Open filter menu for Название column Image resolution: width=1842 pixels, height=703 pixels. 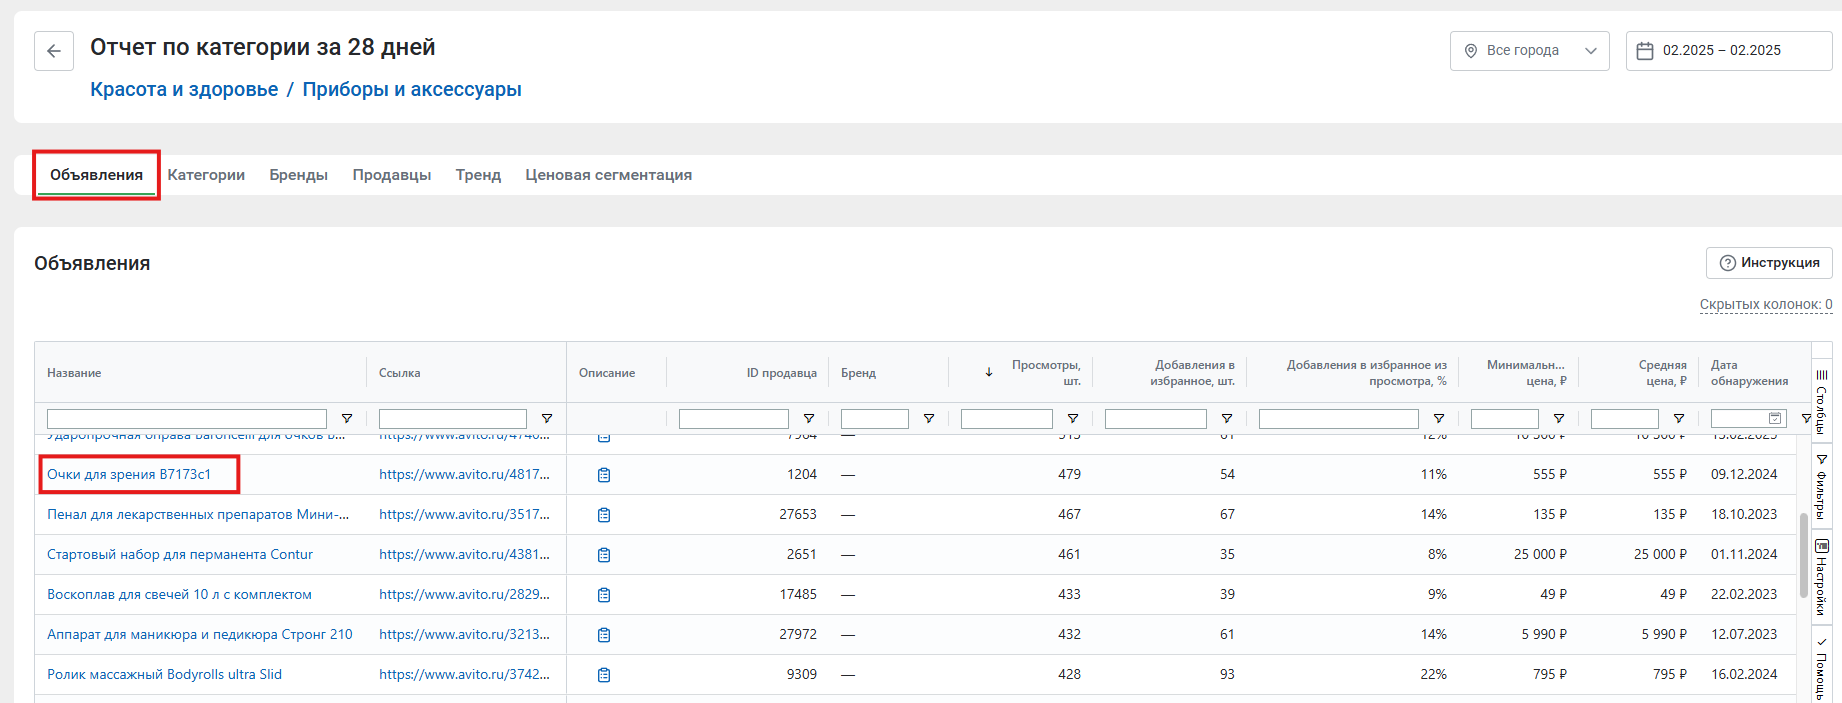[347, 419]
